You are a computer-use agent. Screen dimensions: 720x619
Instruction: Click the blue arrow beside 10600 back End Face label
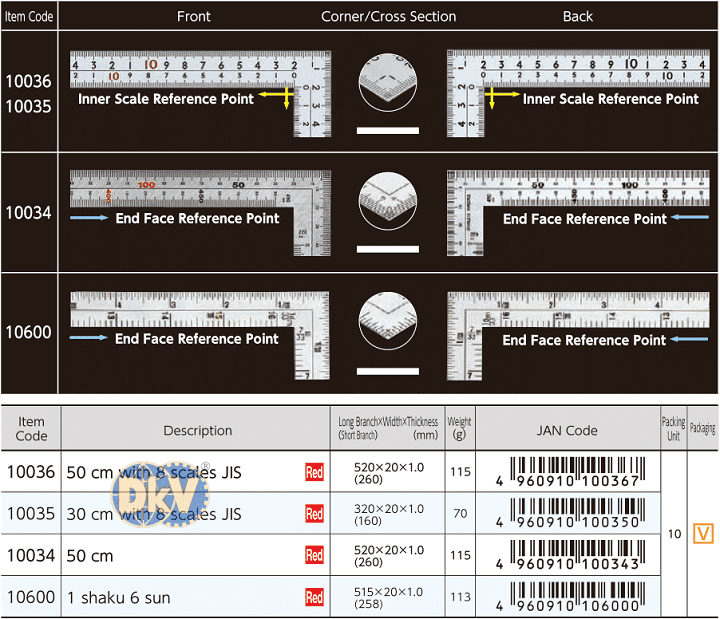[687, 340]
